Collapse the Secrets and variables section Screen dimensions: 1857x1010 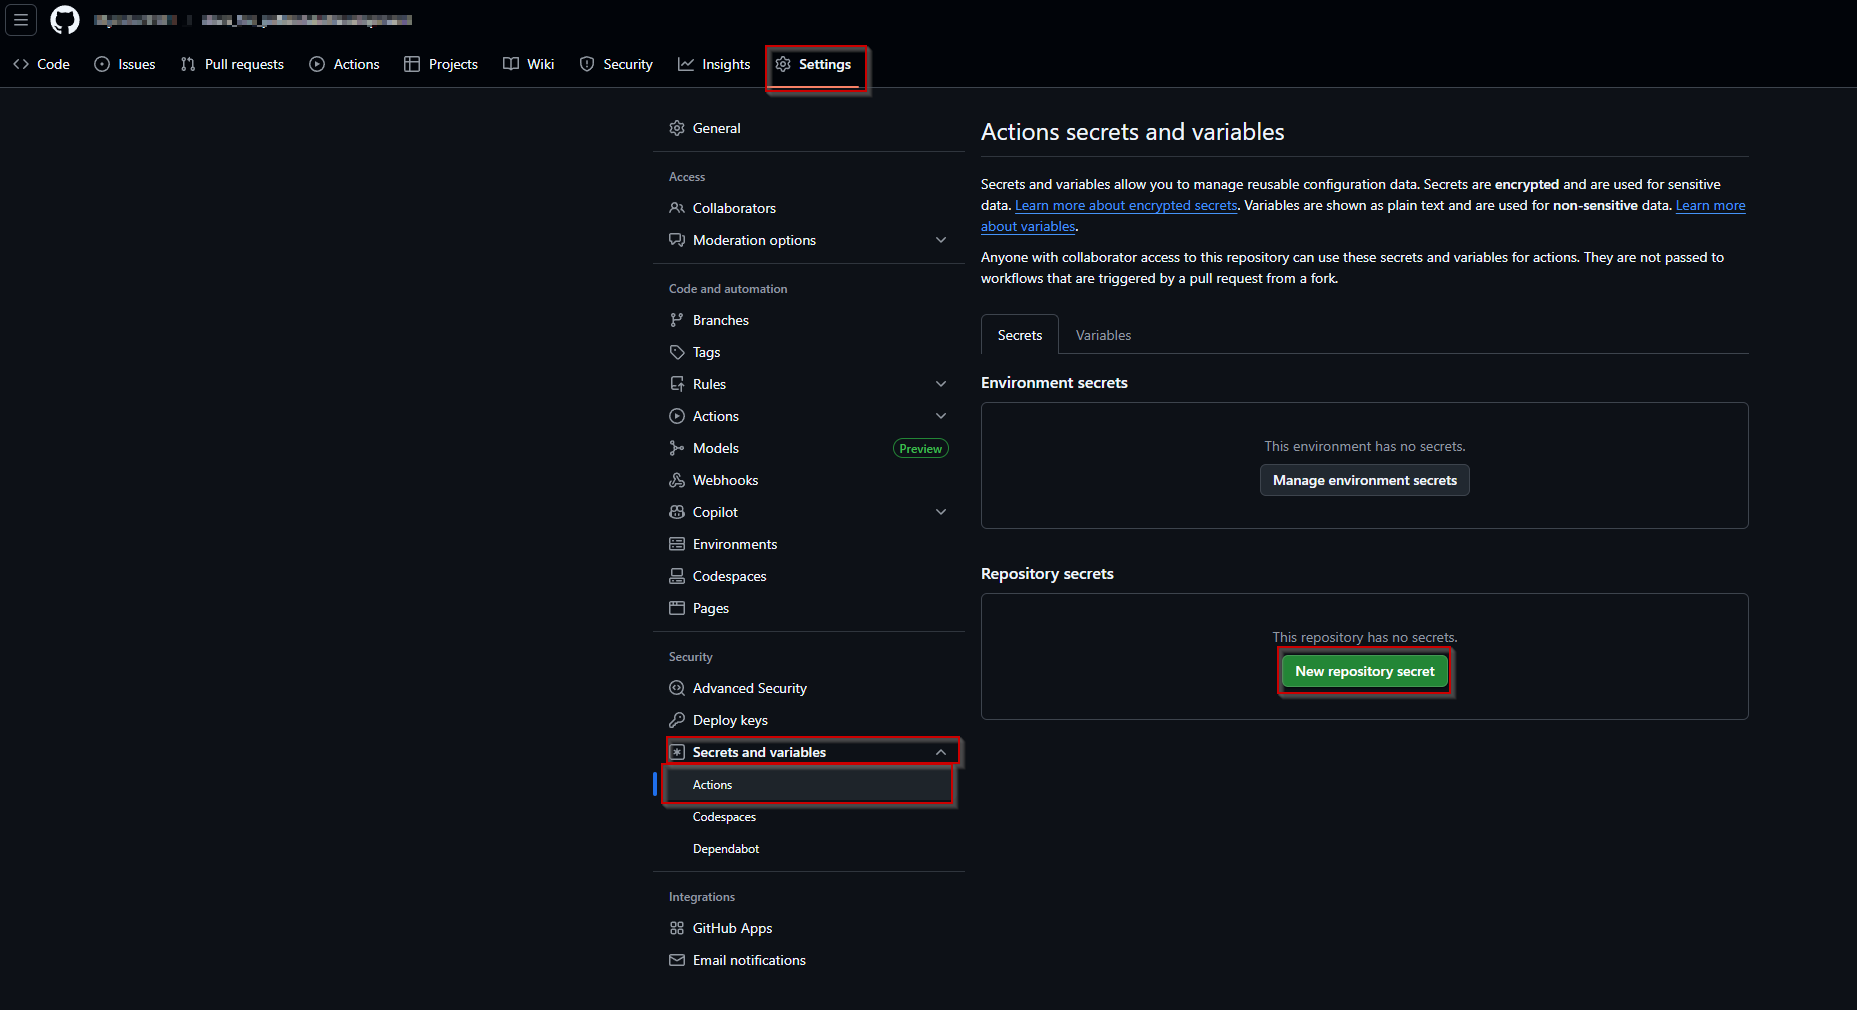tap(940, 752)
